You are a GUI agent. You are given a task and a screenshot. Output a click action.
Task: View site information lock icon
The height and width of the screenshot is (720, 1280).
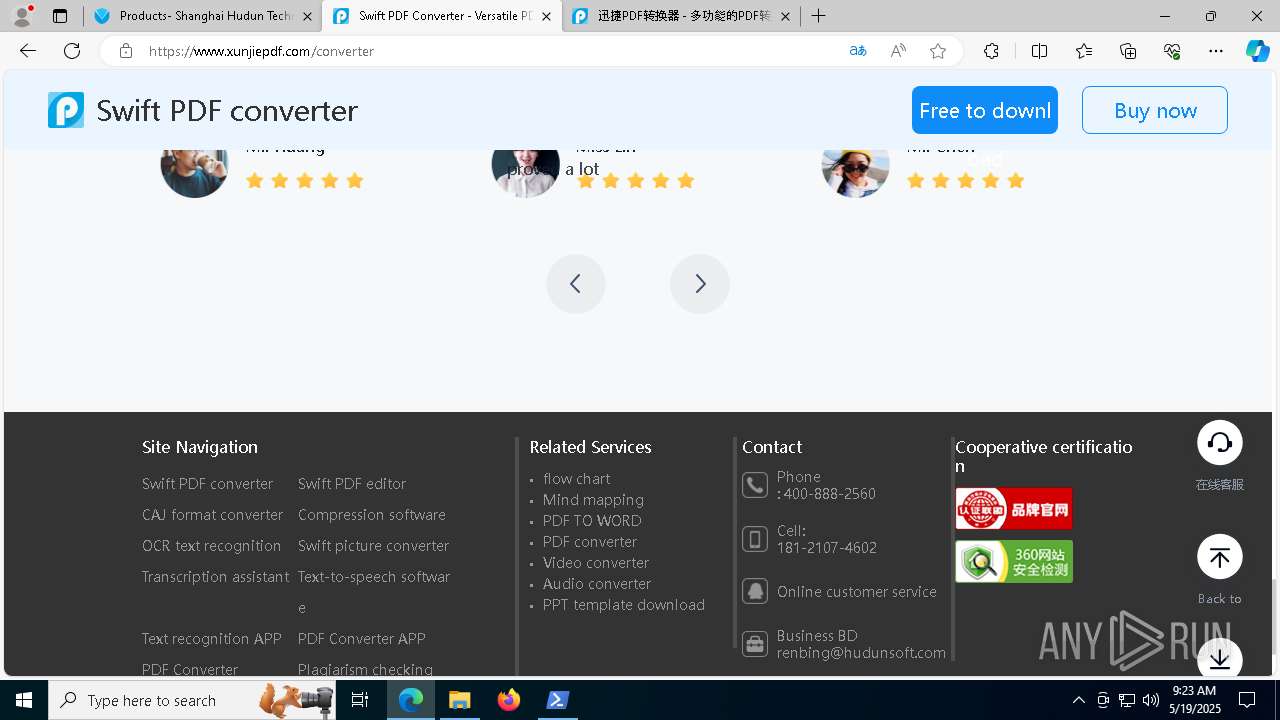pyautogui.click(x=126, y=51)
